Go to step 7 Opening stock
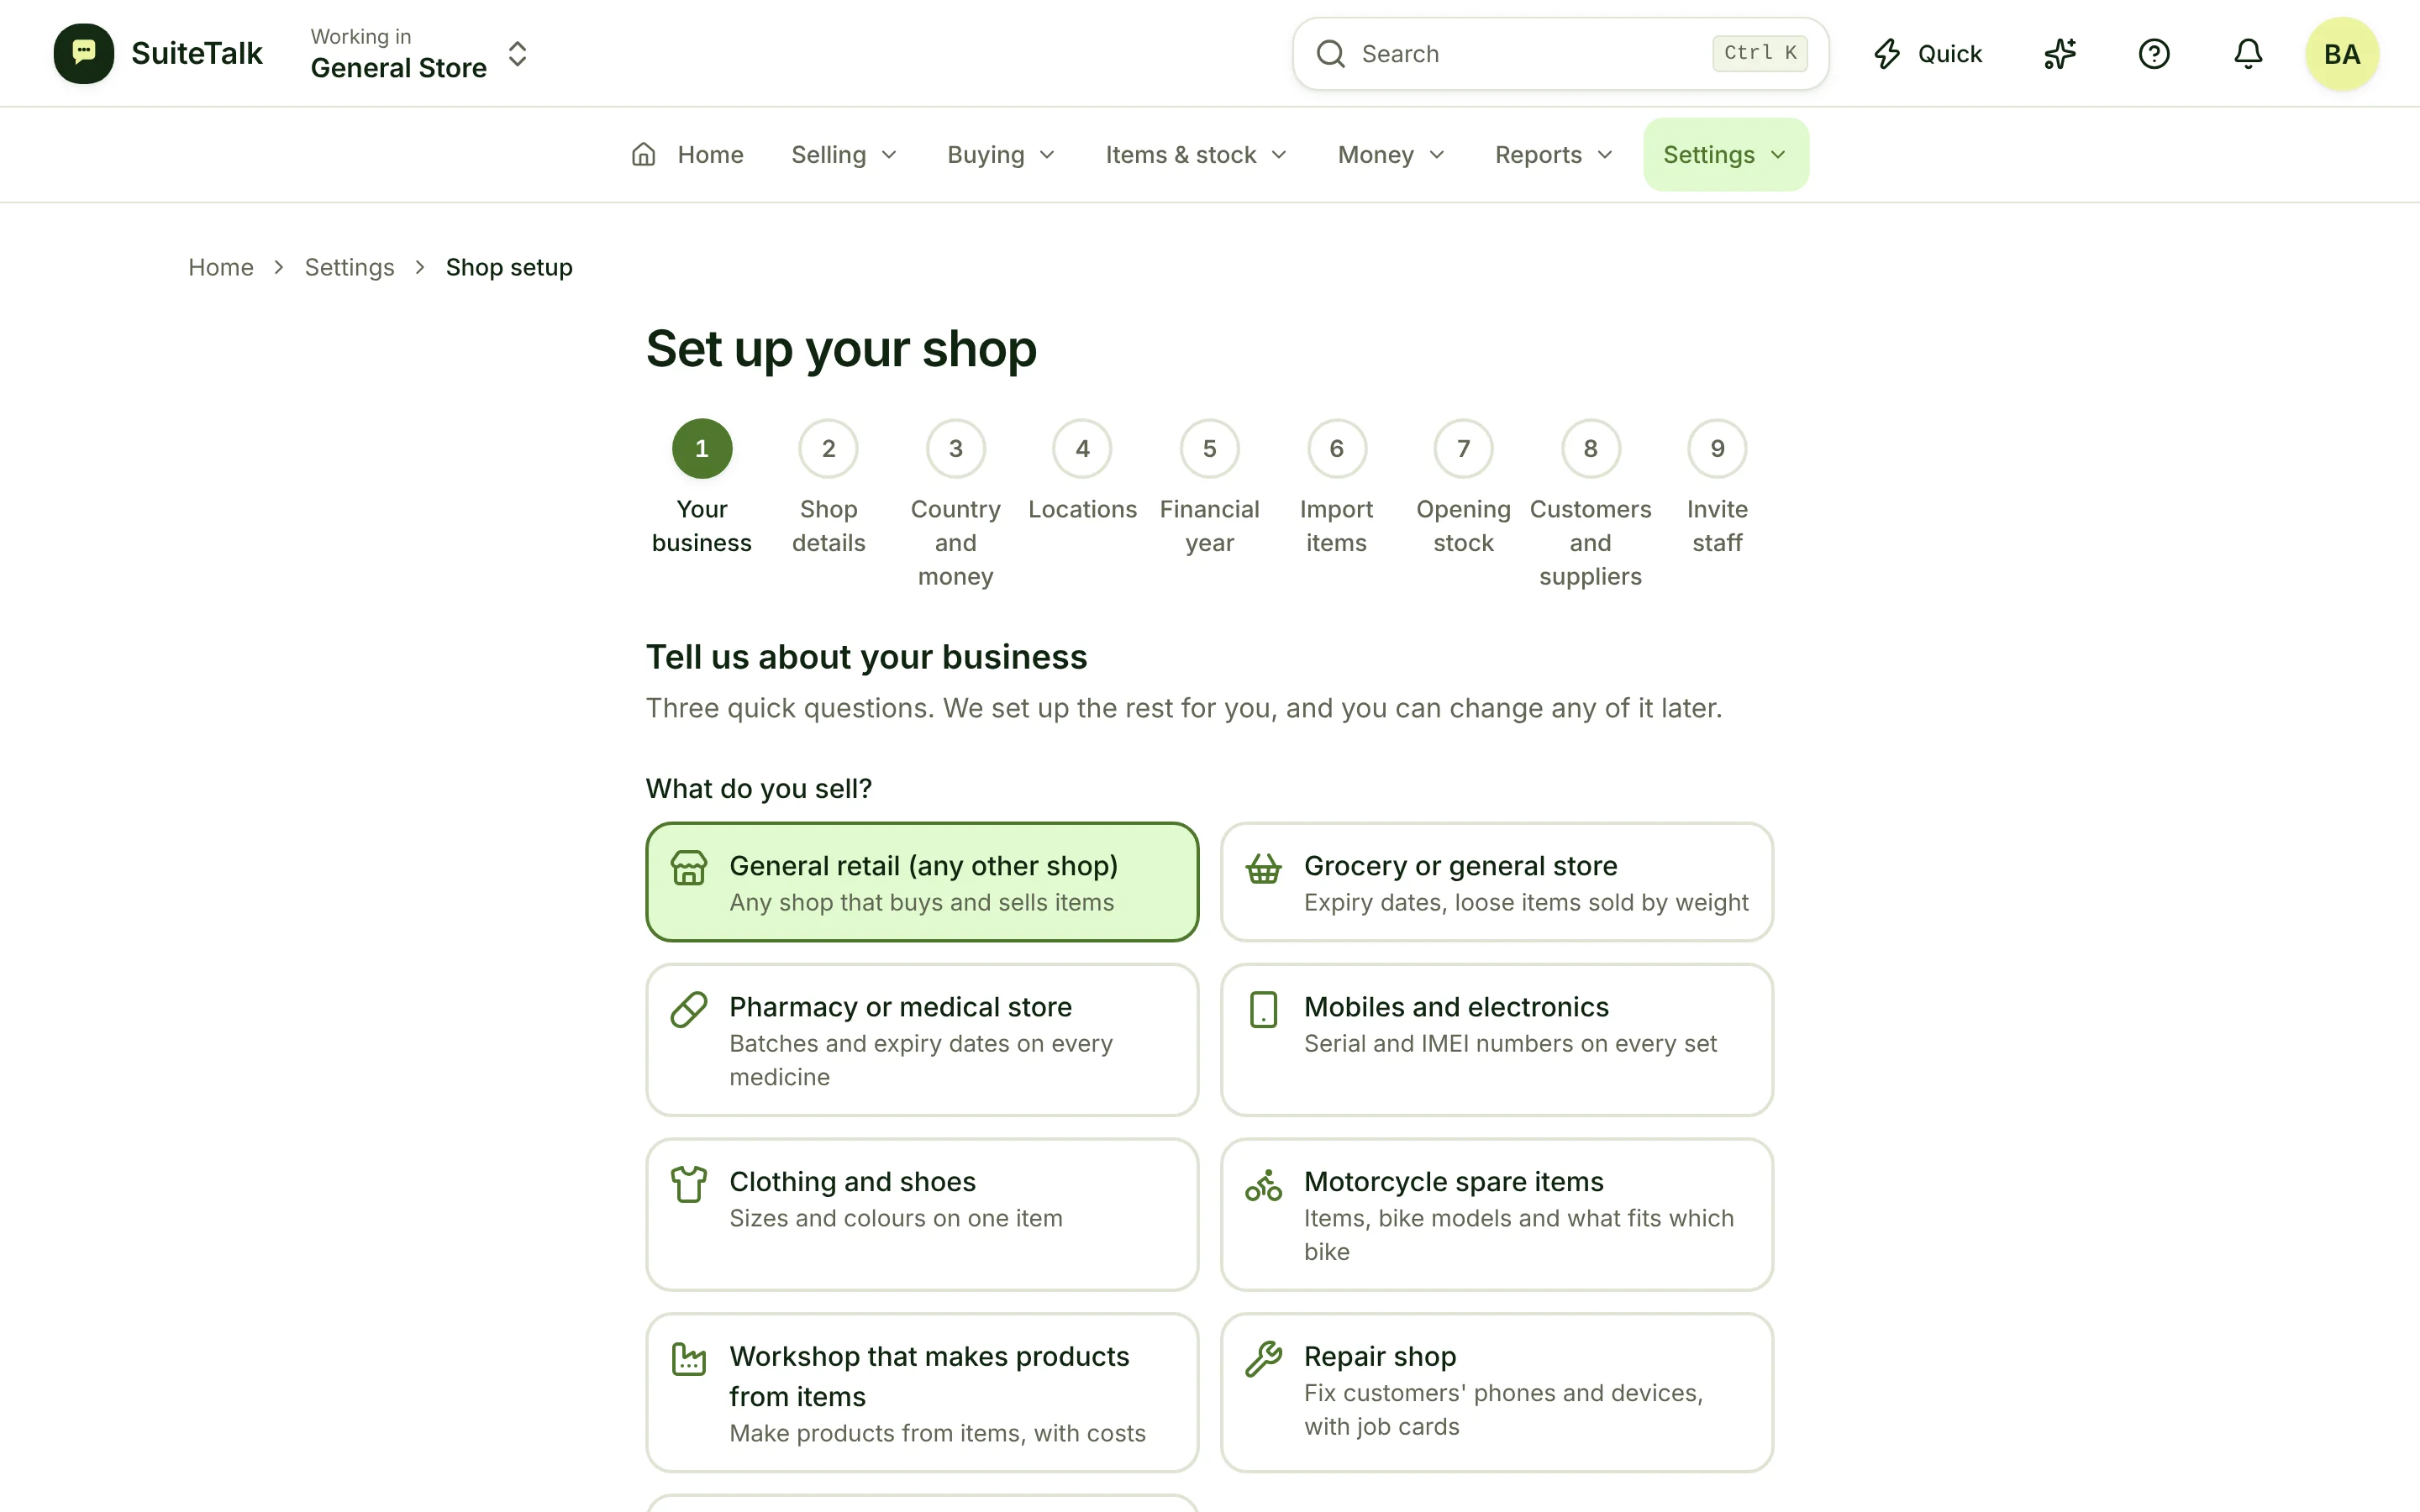Image resolution: width=2420 pixels, height=1512 pixels. 1464,489
